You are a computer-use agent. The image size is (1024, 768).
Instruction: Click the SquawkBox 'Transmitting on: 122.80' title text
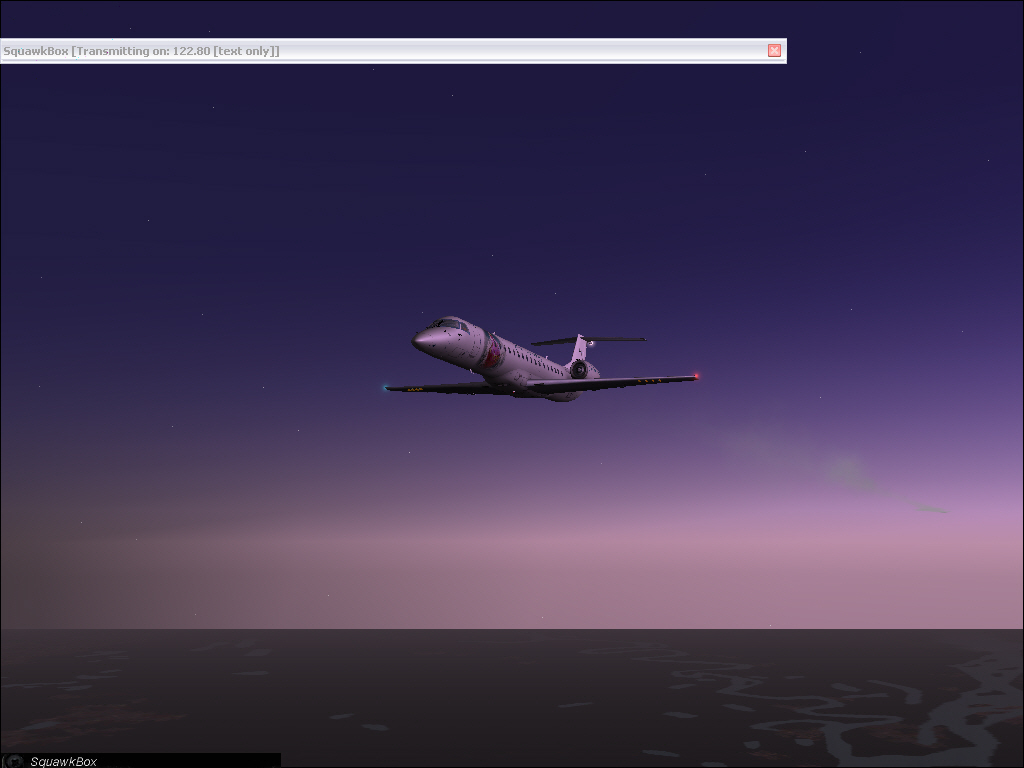(141, 51)
